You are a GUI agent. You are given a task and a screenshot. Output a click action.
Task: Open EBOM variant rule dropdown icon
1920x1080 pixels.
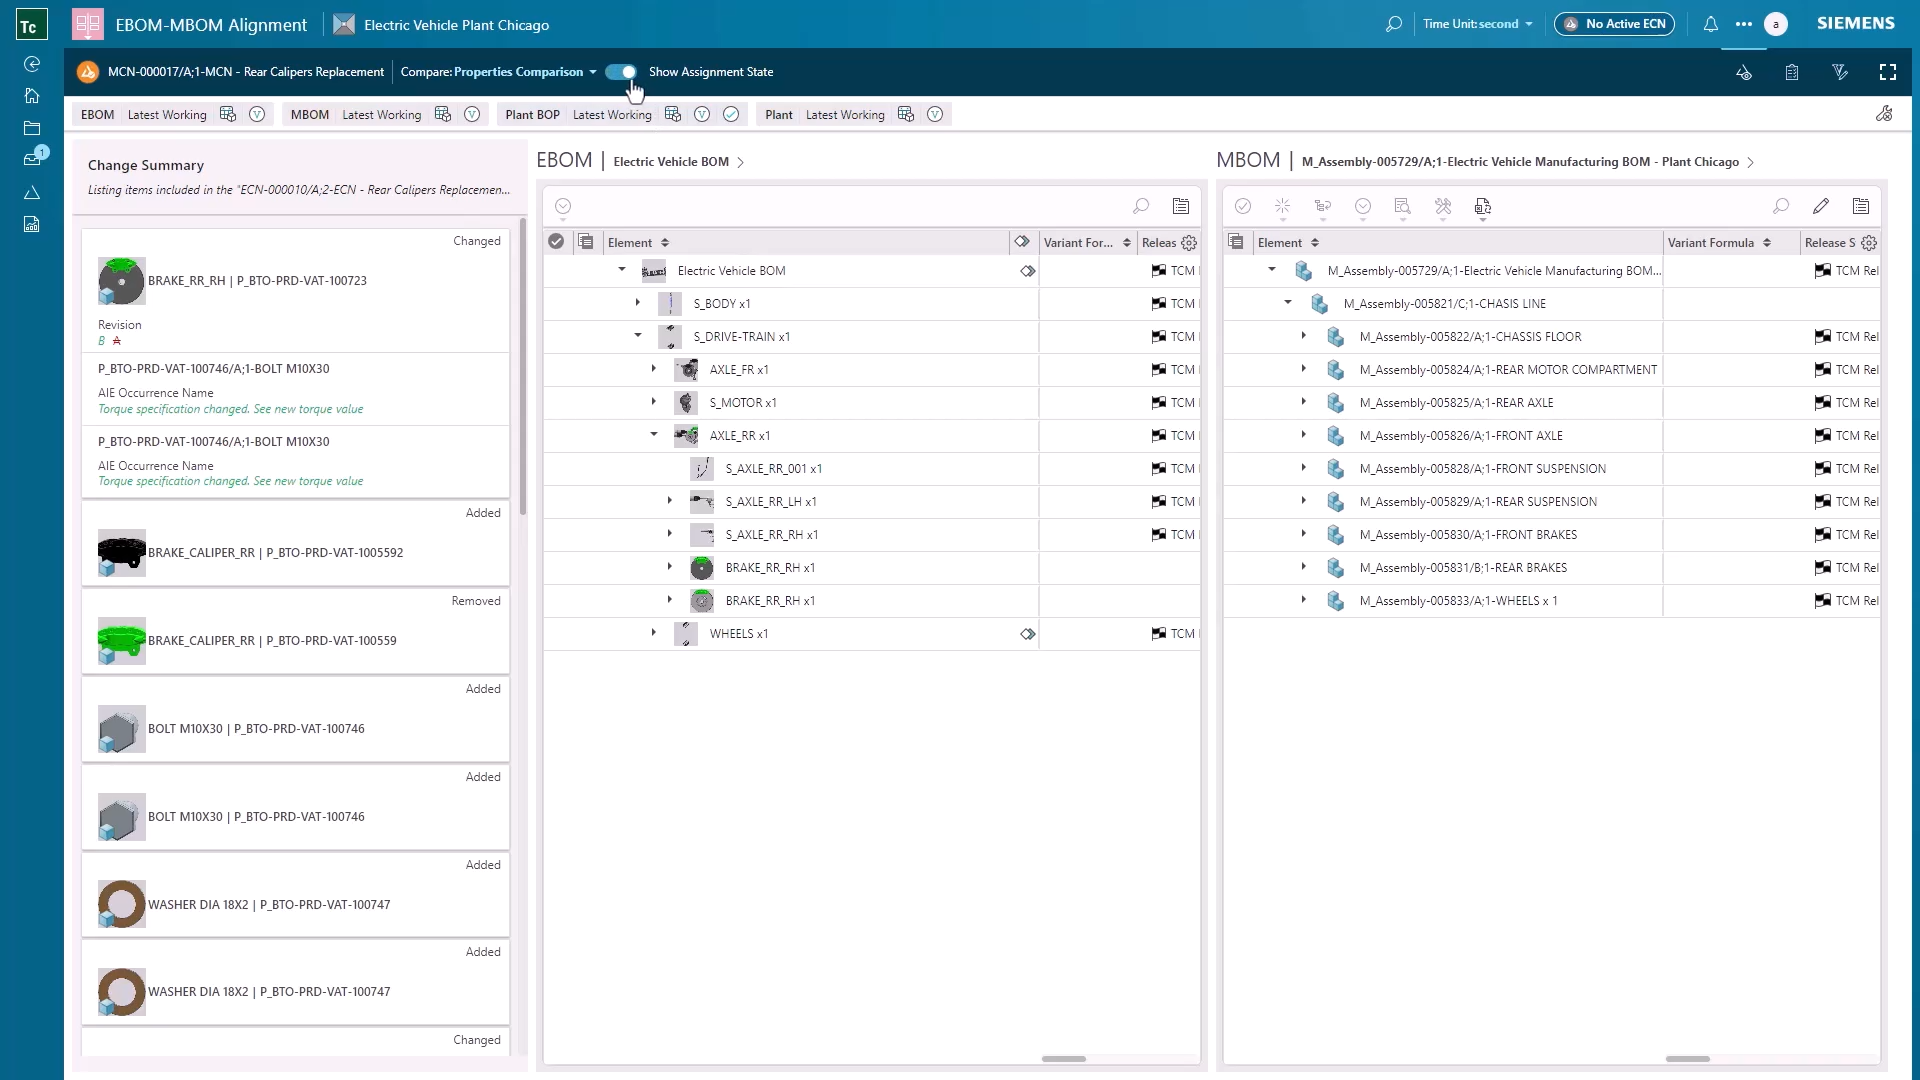coord(257,115)
